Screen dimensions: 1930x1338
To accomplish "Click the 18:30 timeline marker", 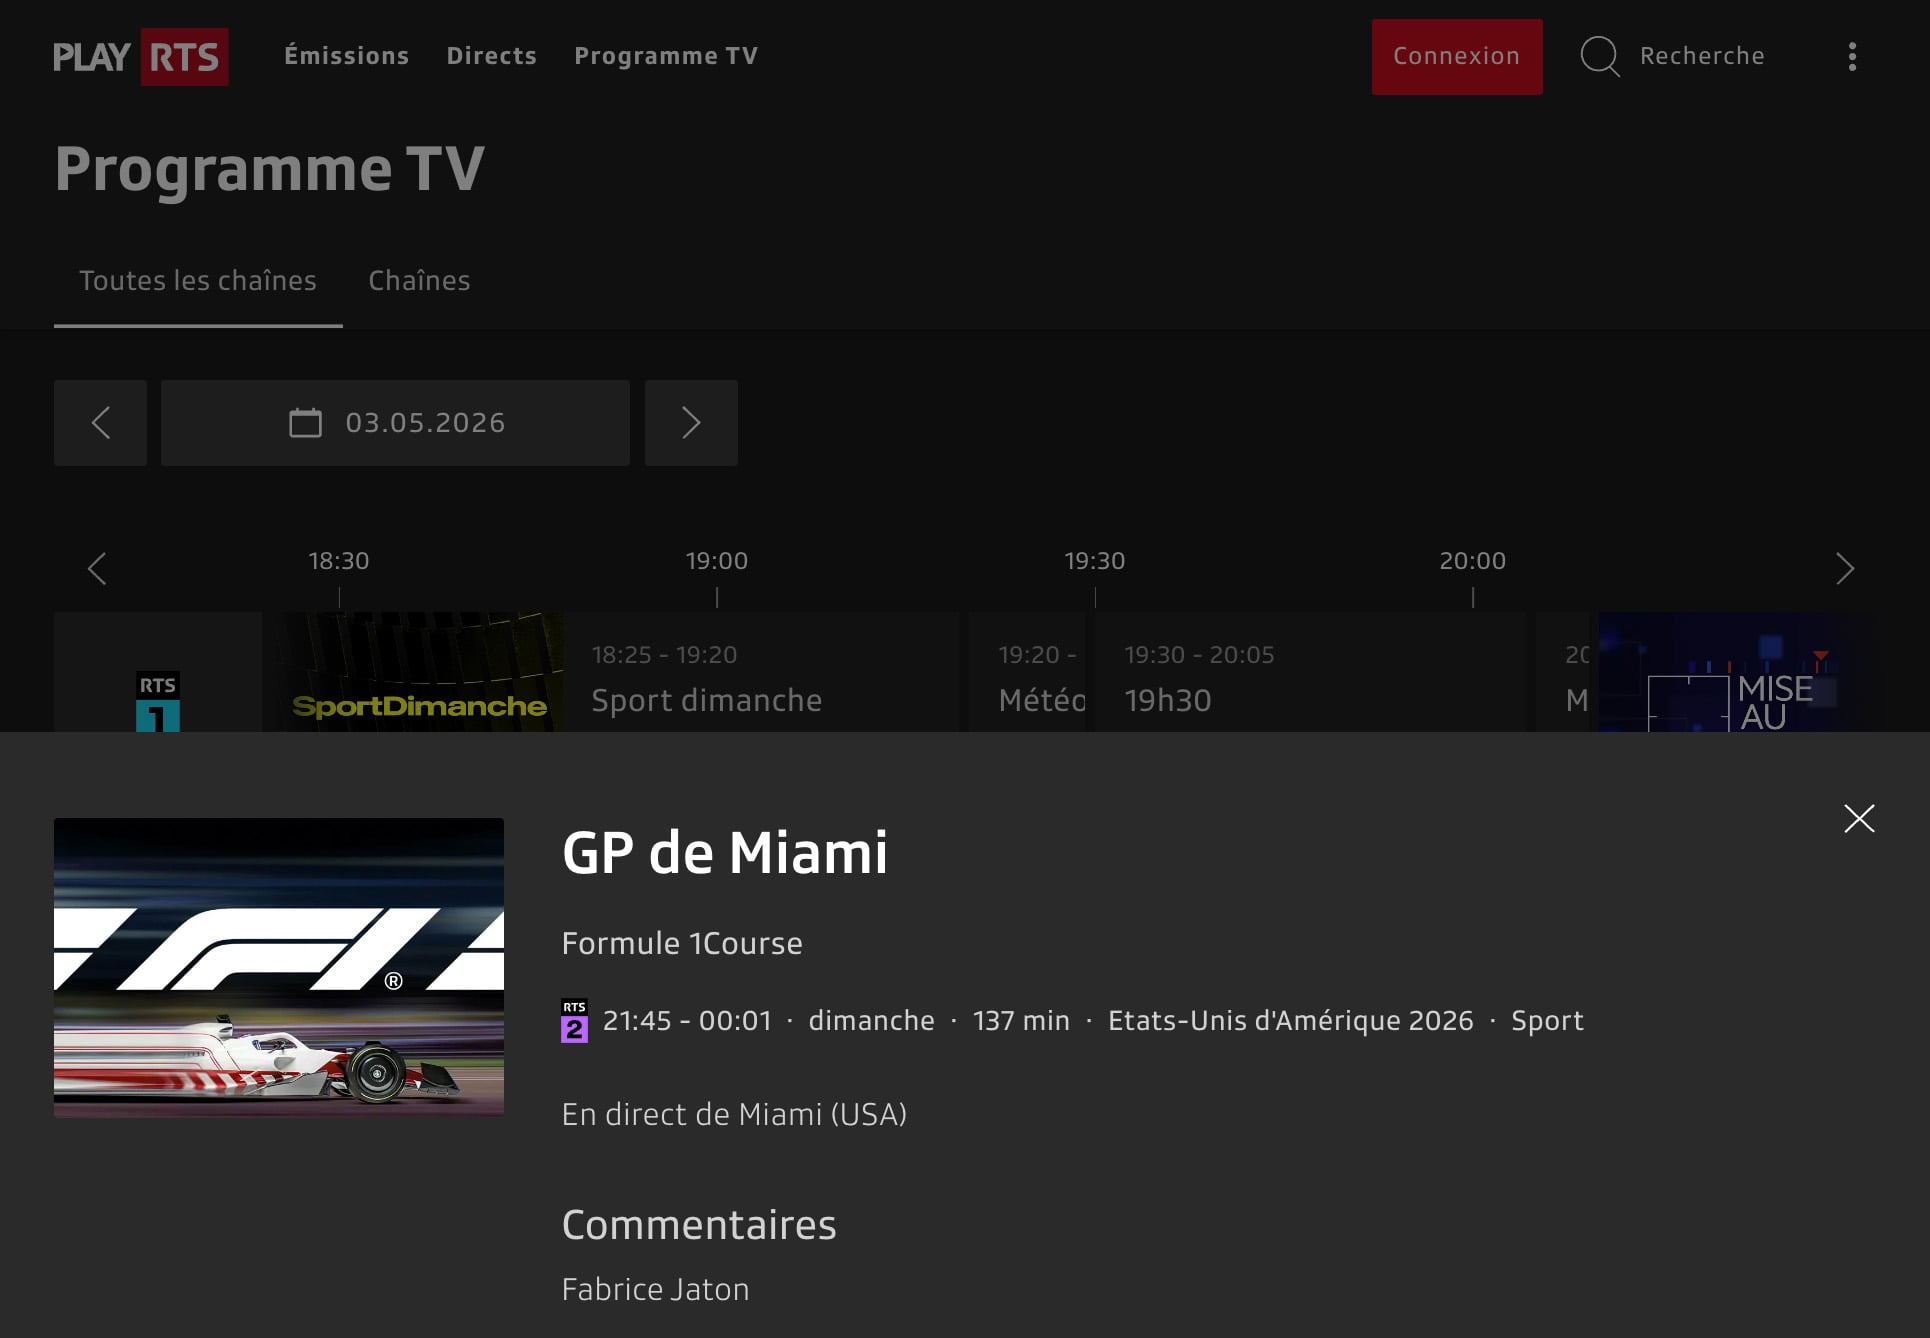I will click(x=339, y=561).
